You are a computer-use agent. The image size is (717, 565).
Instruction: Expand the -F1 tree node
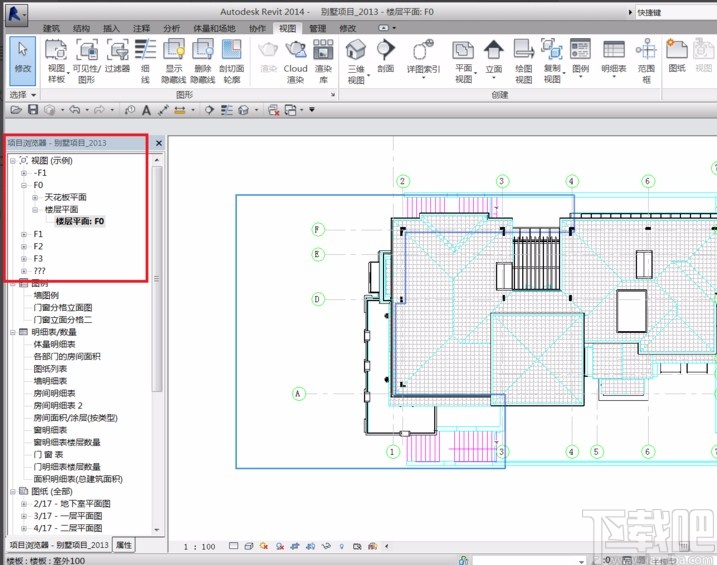click(x=24, y=173)
